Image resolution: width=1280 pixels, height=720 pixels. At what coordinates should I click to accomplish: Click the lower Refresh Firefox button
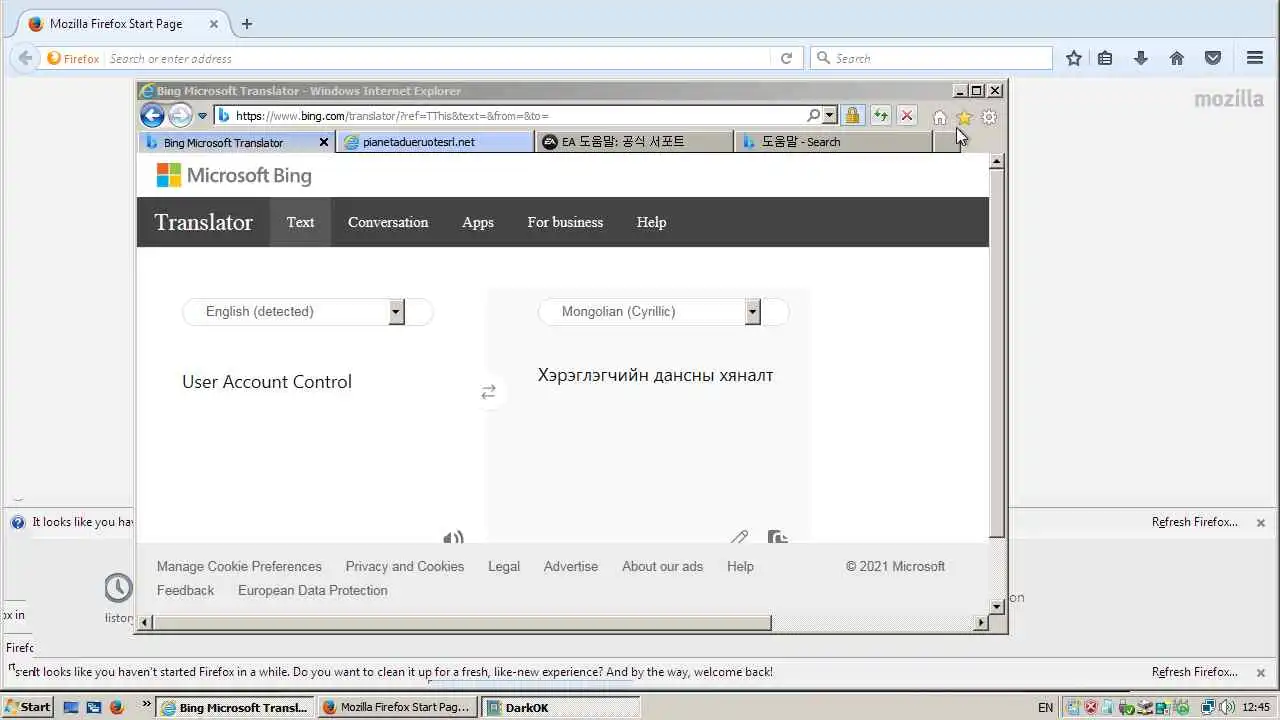tap(1195, 672)
